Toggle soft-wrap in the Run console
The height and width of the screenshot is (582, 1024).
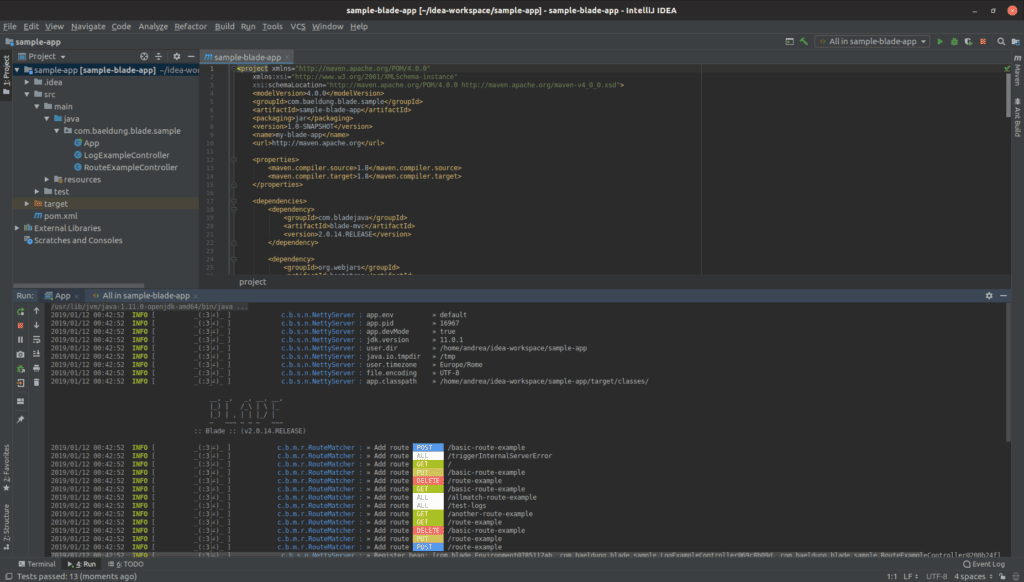pos(37,339)
